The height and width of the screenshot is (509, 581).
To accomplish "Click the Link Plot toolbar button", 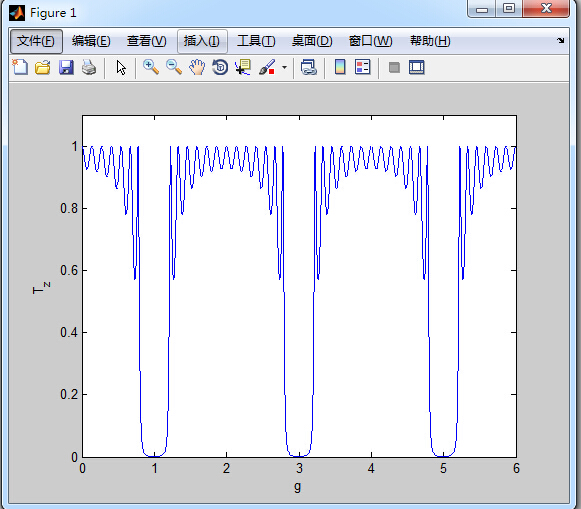I will tap(309, 67).
